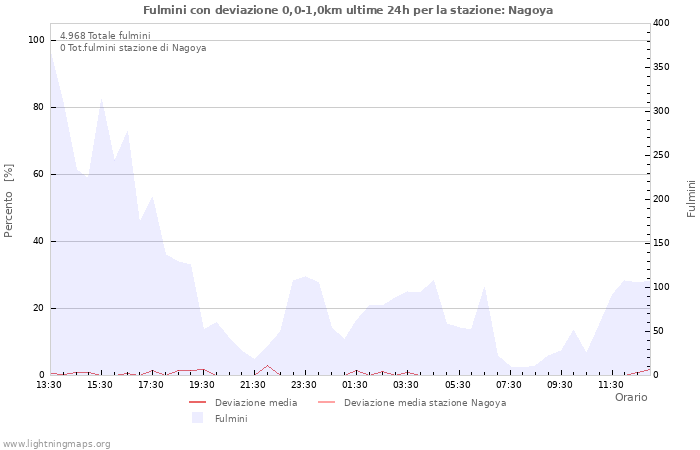Click the 20 percent axis value
Screen dimensions: 700x450
coord(39,308)
